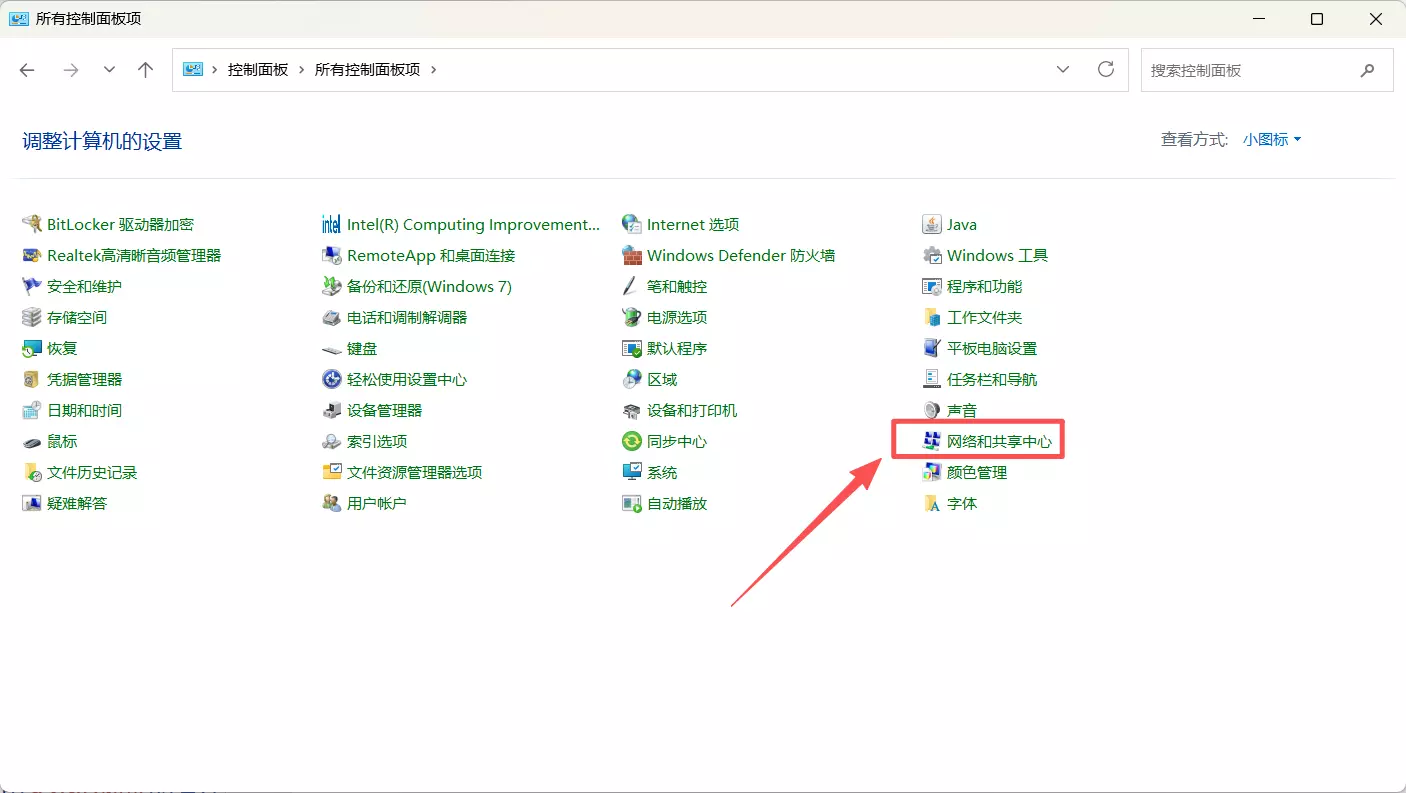The image size is (1406, 793).
Task: Open the 区域 link
Action: [x=662, y=379]
